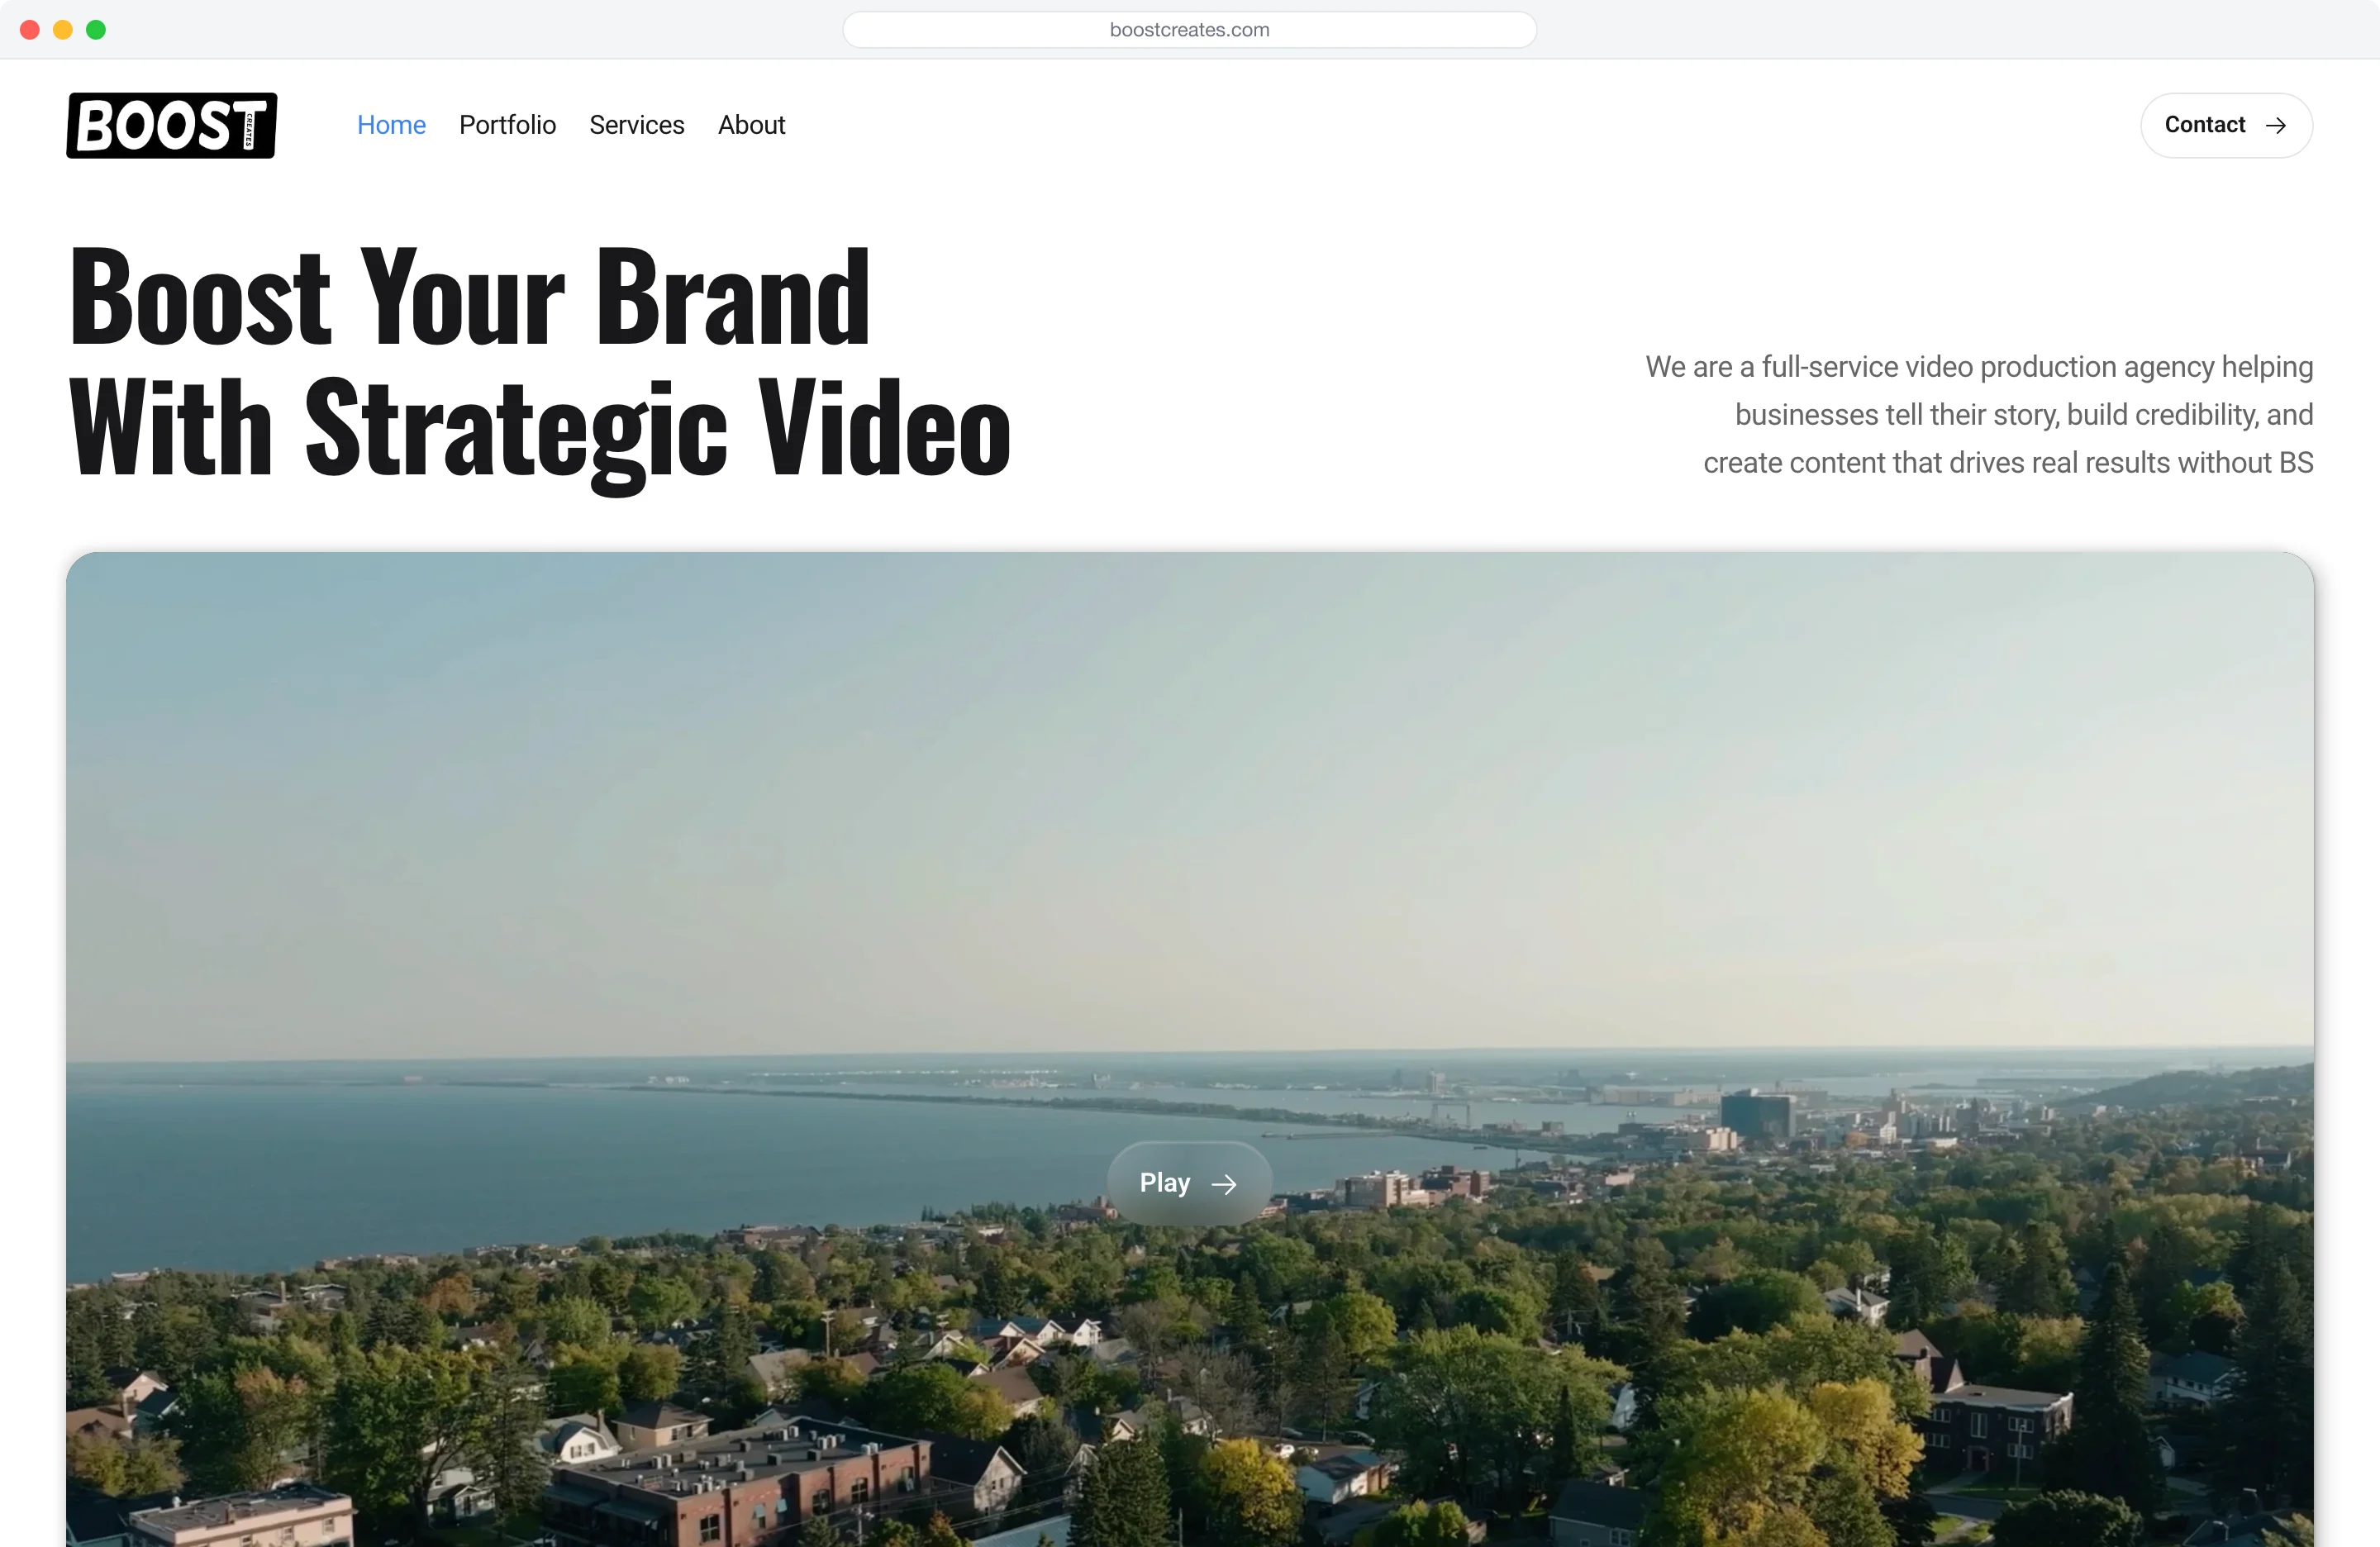This screenshot has width=2380, height=1547.
Task: Minimize window with the yellow button
Action: [x=63, y=30]
